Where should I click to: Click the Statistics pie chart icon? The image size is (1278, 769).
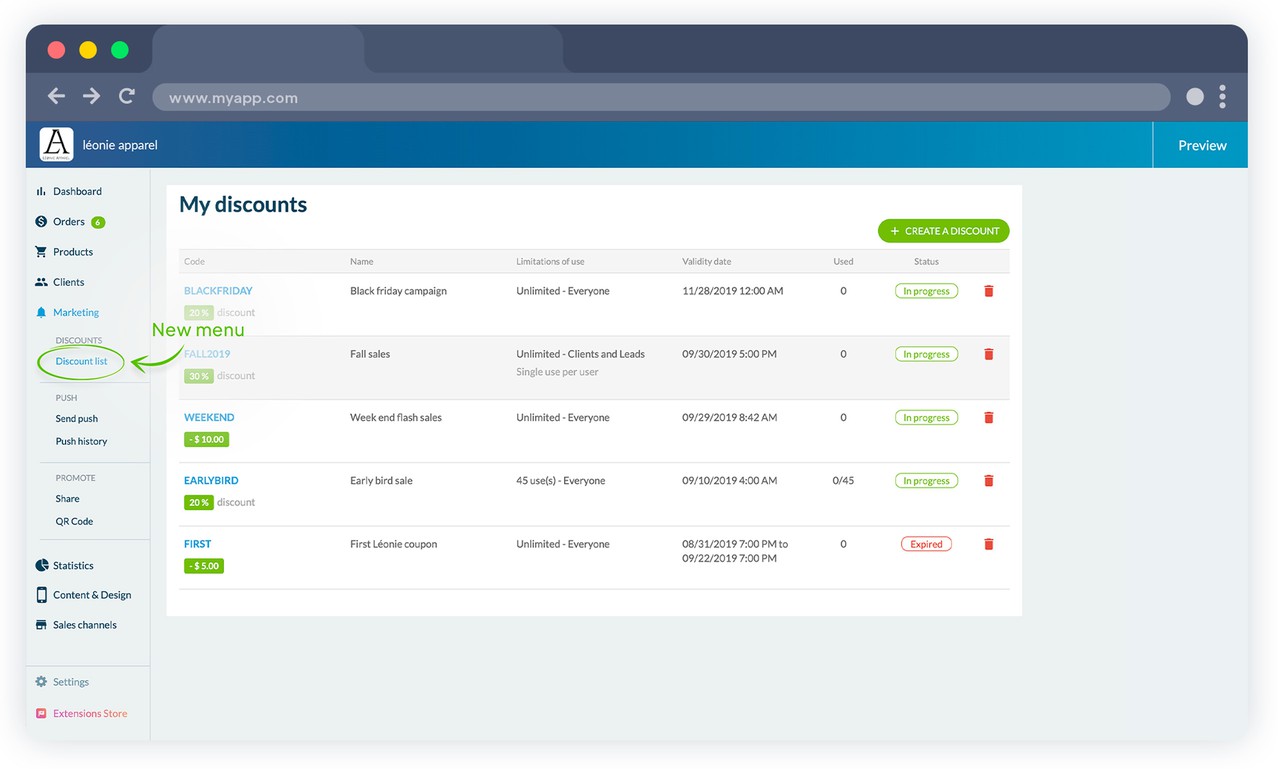[x=41, y=565]
